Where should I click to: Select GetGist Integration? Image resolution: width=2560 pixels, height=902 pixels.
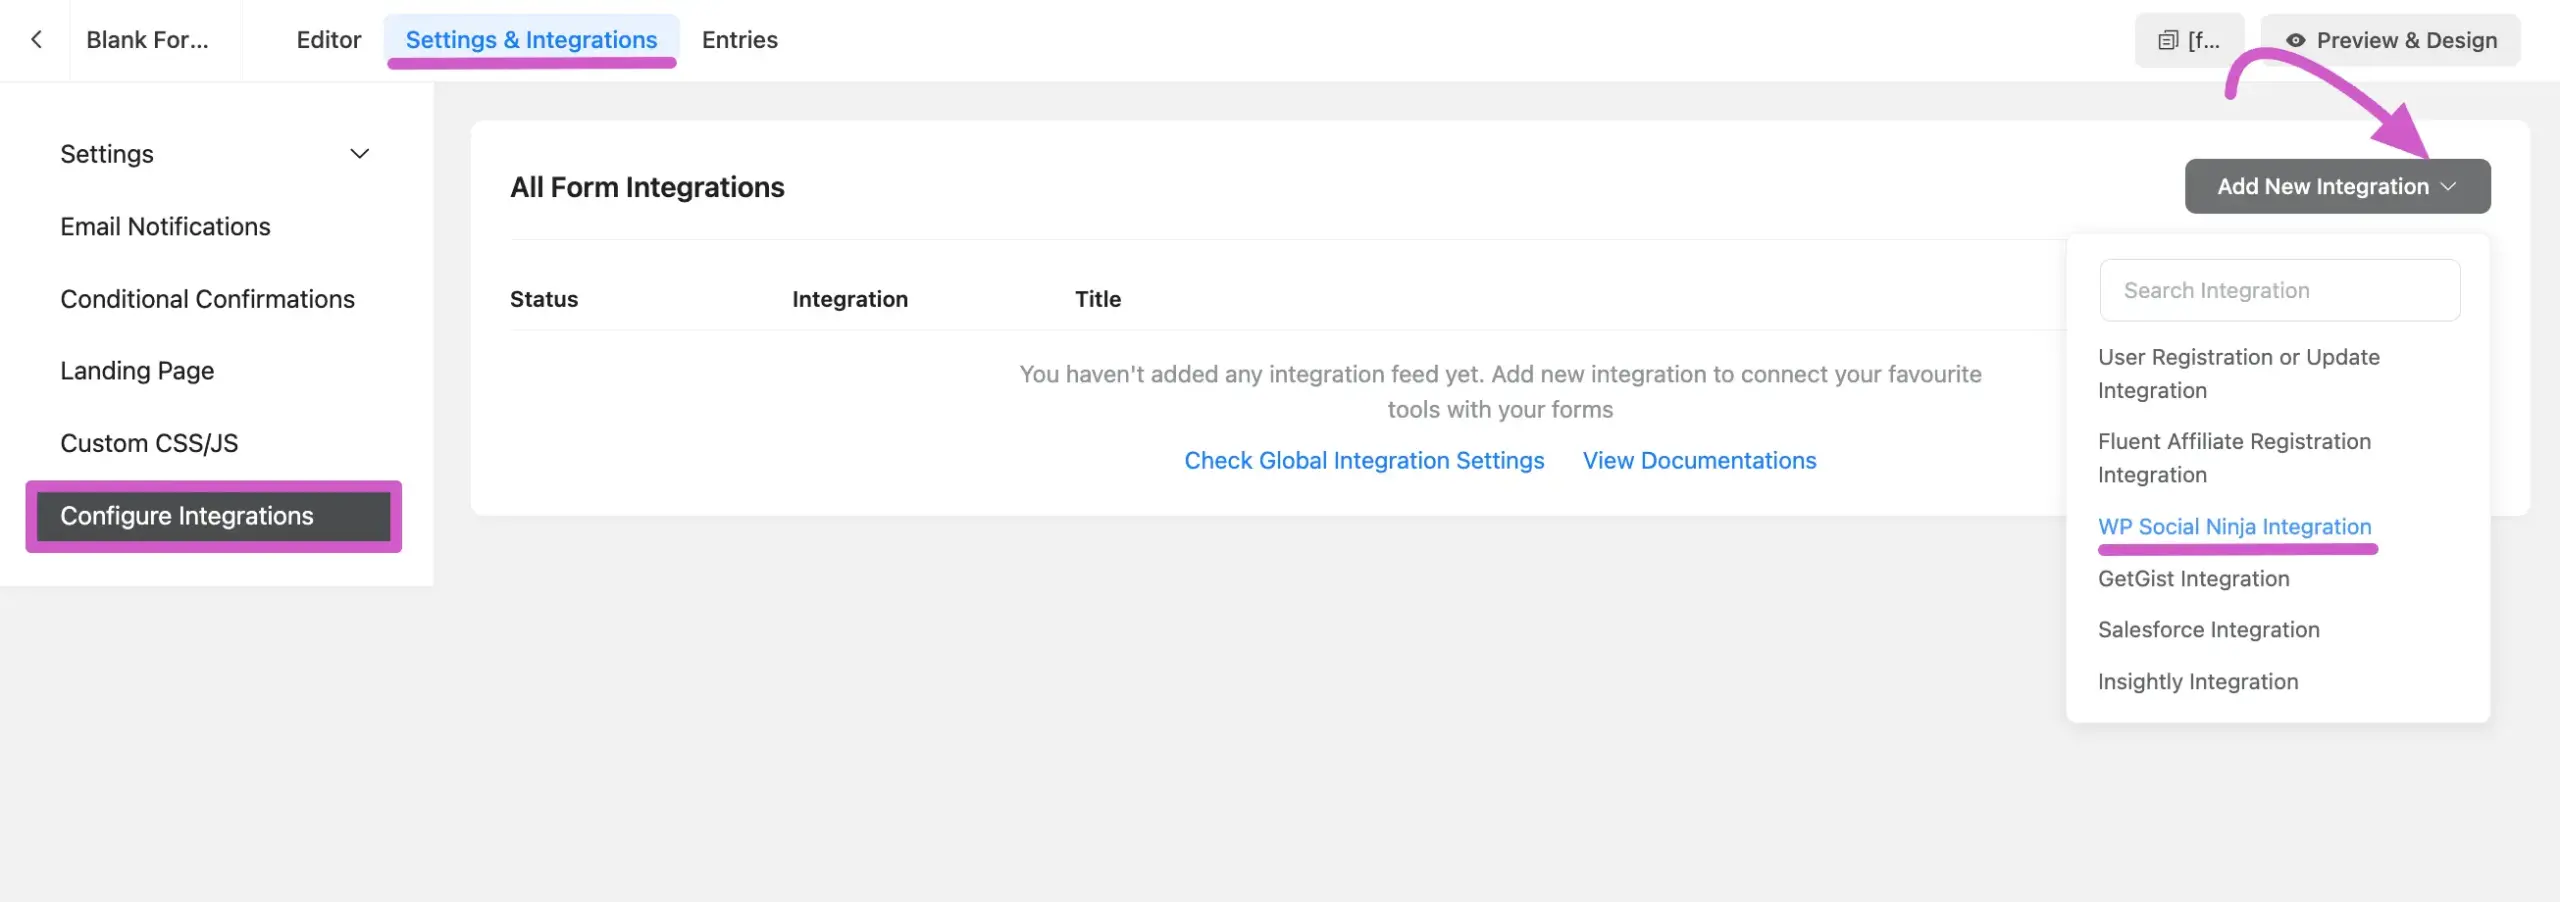coord(2193,578)
